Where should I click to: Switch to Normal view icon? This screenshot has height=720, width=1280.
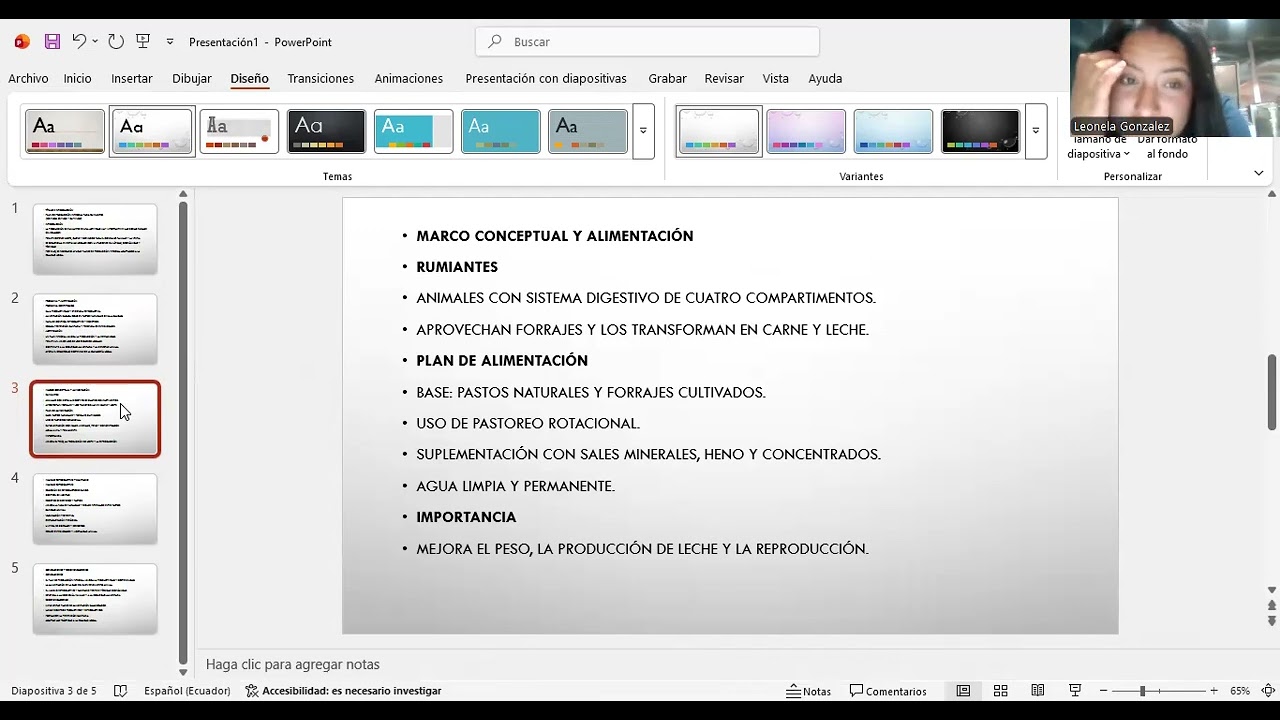[963, 691]
